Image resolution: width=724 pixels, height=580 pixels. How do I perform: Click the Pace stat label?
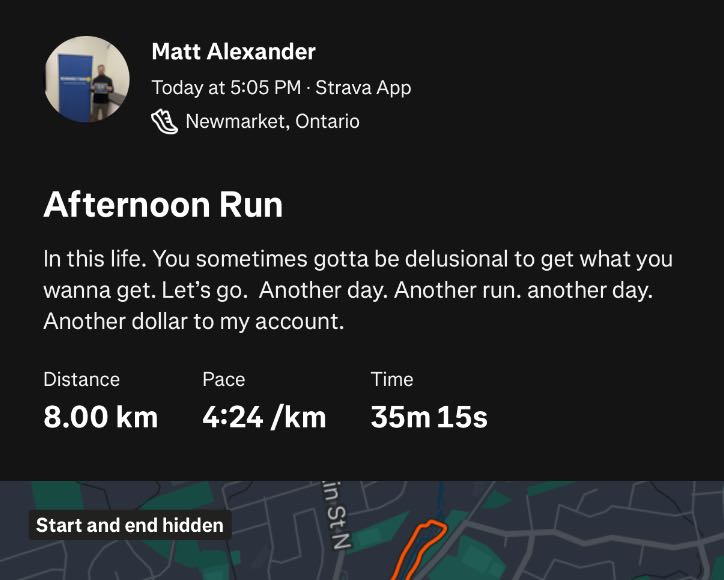click(223, 380)
